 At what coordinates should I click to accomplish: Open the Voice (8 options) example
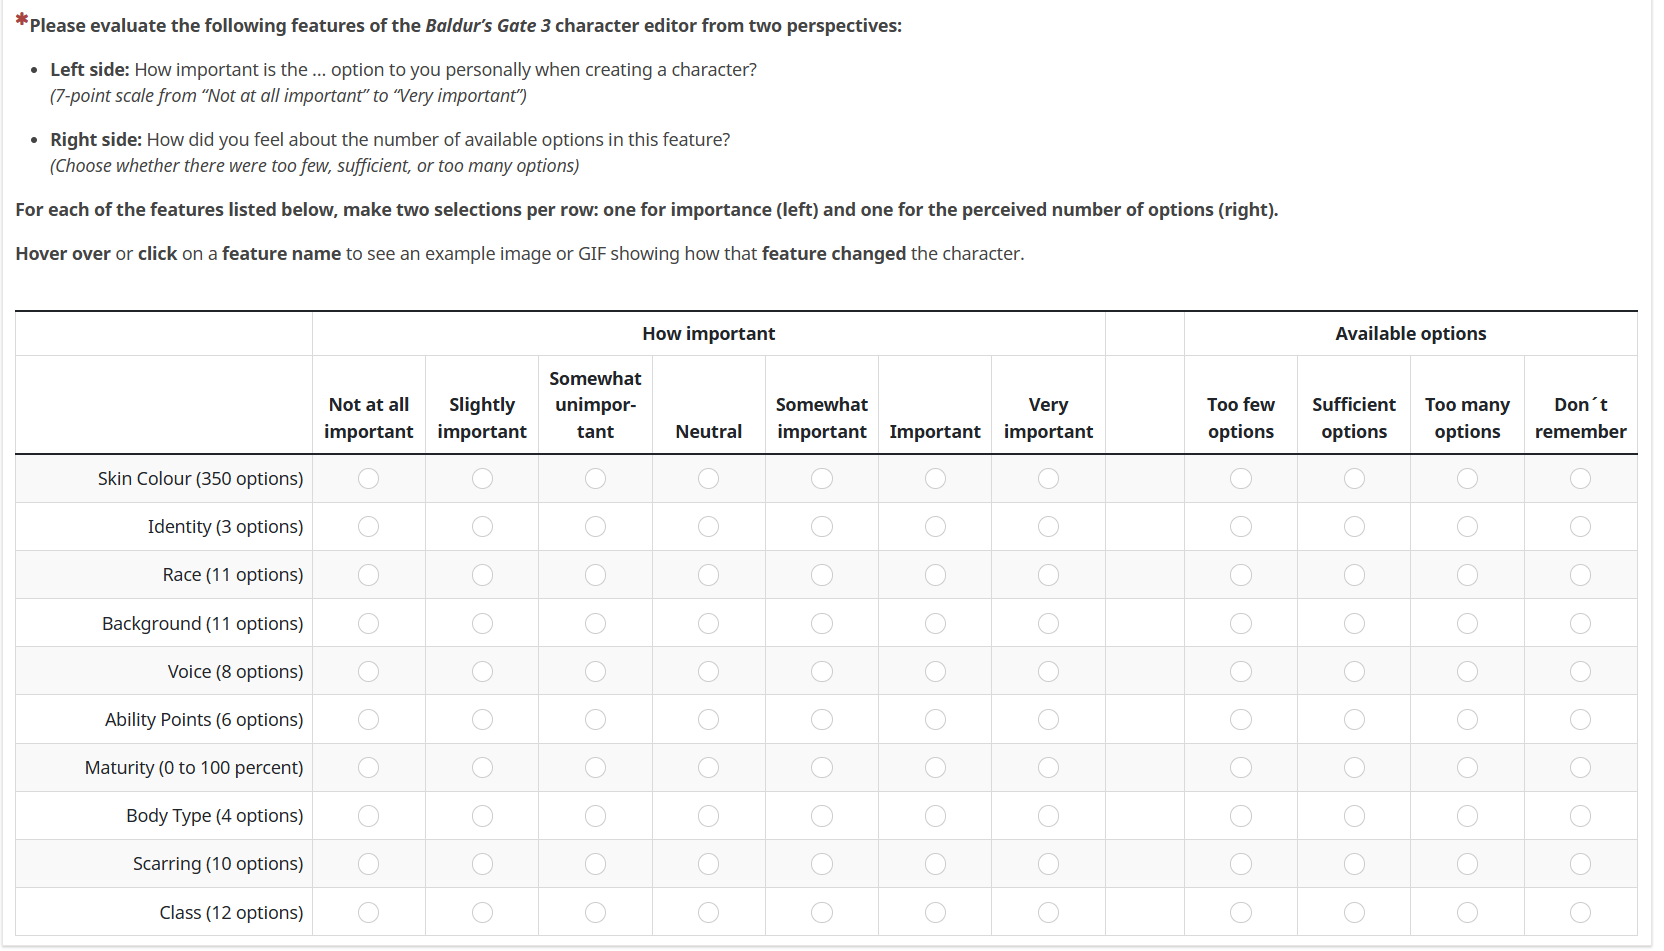click(x=235, y=672)
